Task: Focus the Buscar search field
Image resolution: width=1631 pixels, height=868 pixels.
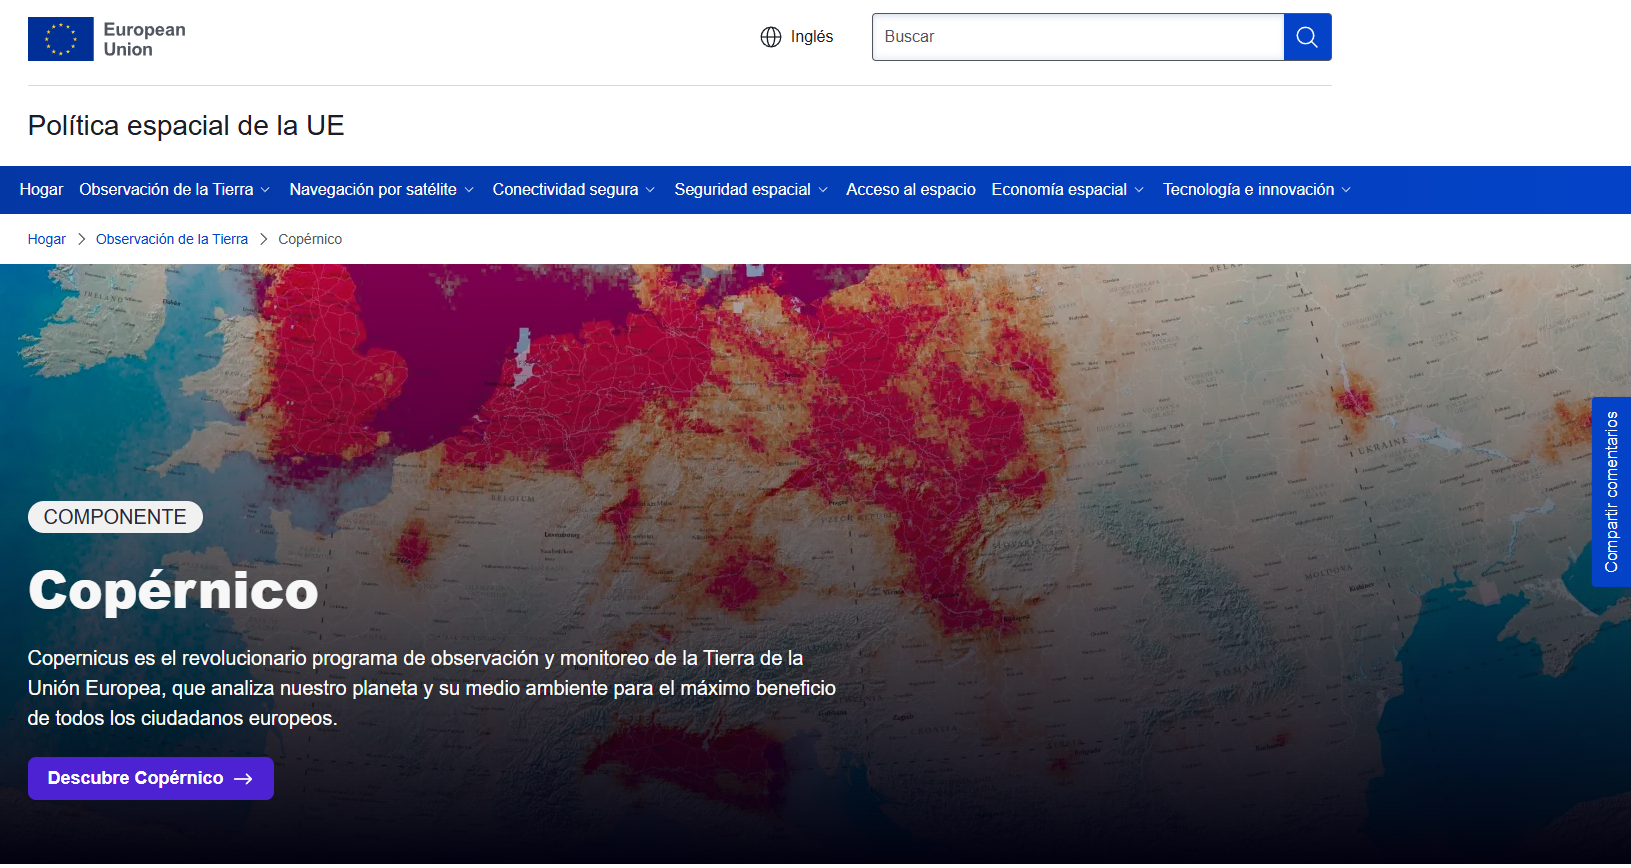Action: click(x=1078, y=37)
